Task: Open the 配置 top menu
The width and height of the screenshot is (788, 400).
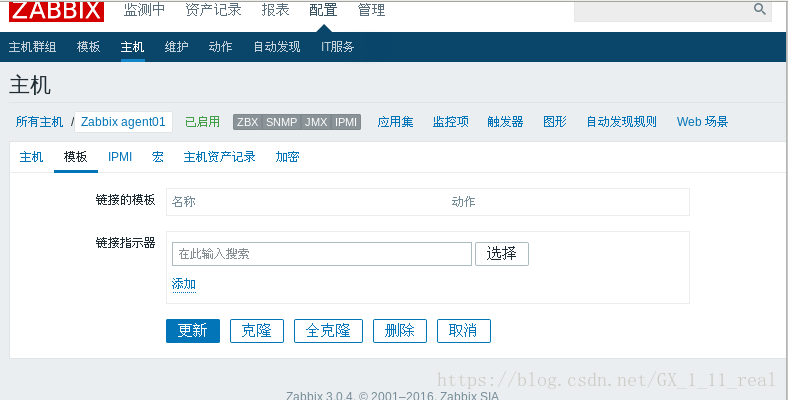Action: click(323, 10)
